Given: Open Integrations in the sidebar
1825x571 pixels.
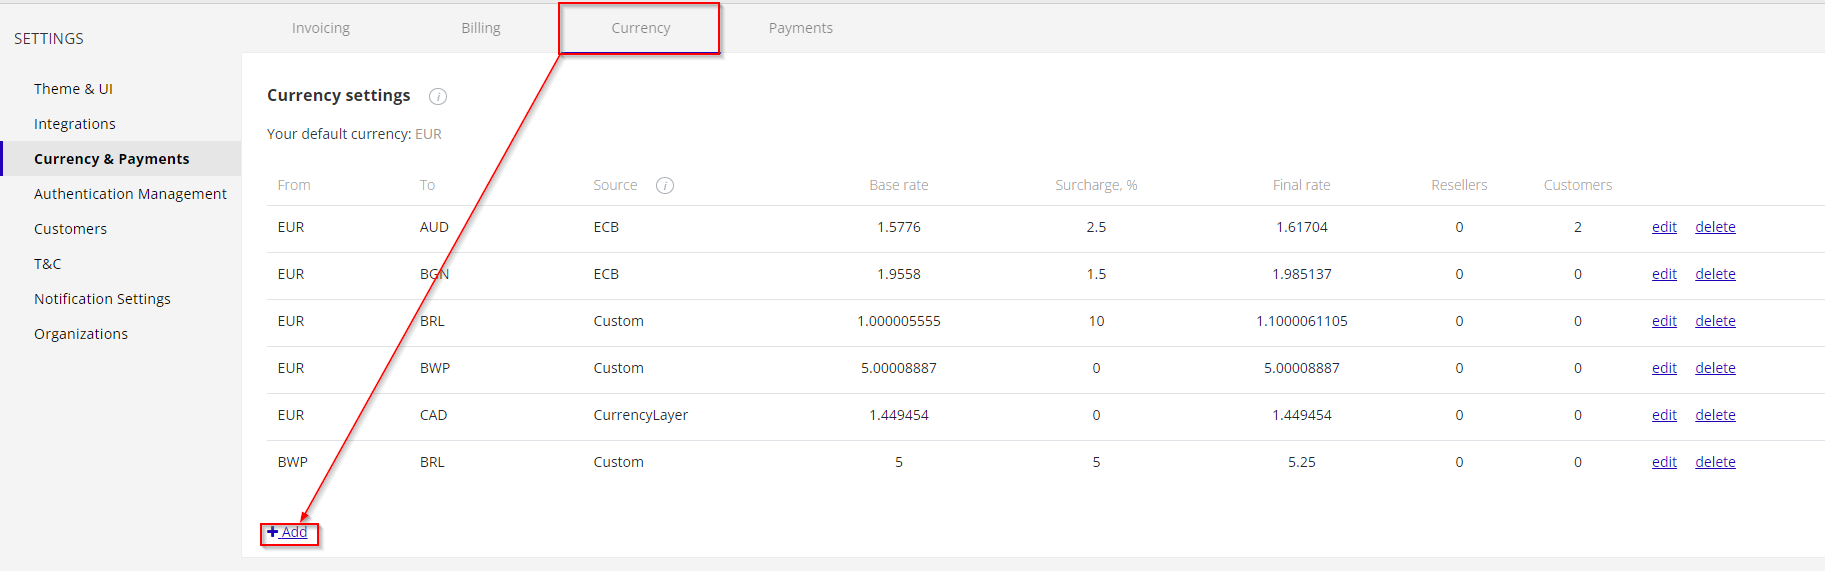Looking at the screenshot, I should (x=75, y=124).
